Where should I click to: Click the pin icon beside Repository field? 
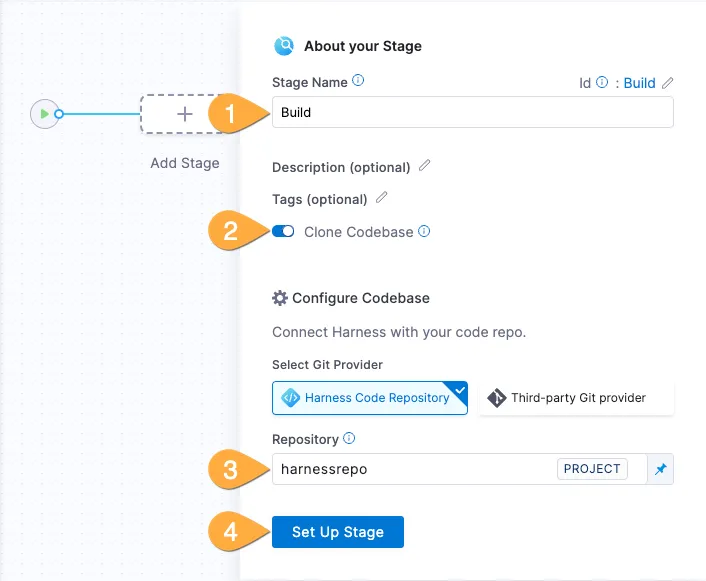[659, 469]
